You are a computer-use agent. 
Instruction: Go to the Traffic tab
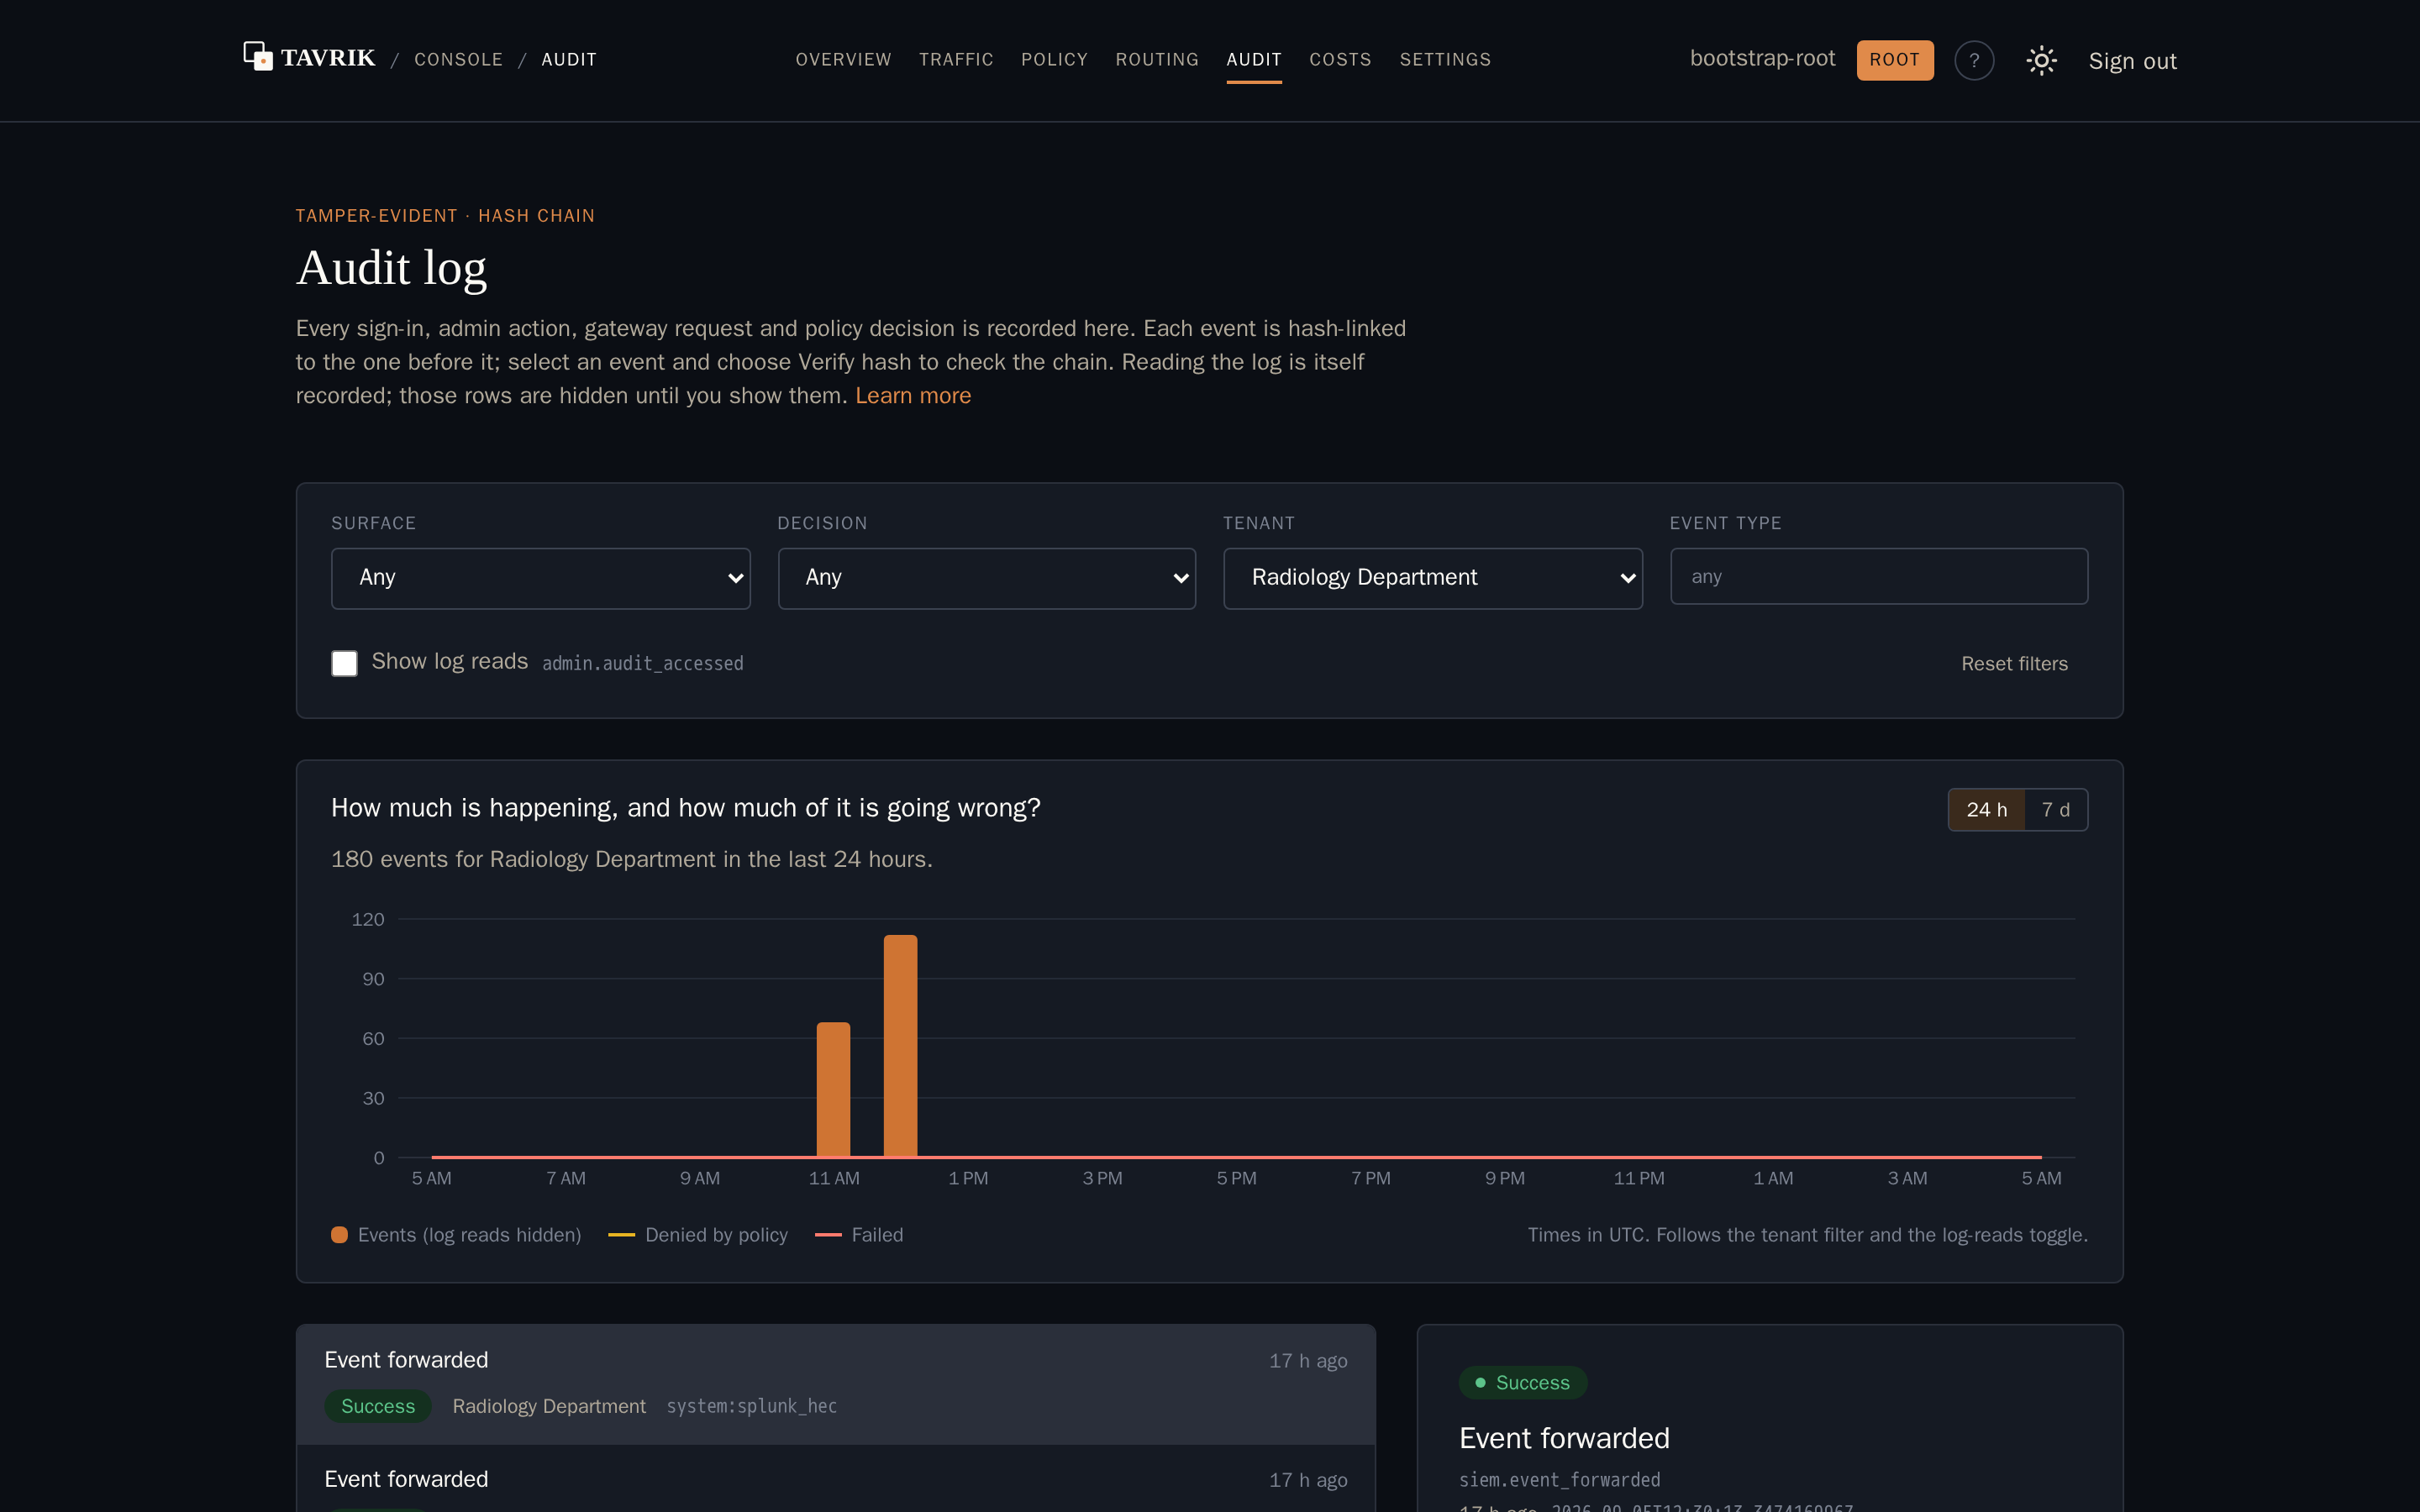click(x=956, y=60)
